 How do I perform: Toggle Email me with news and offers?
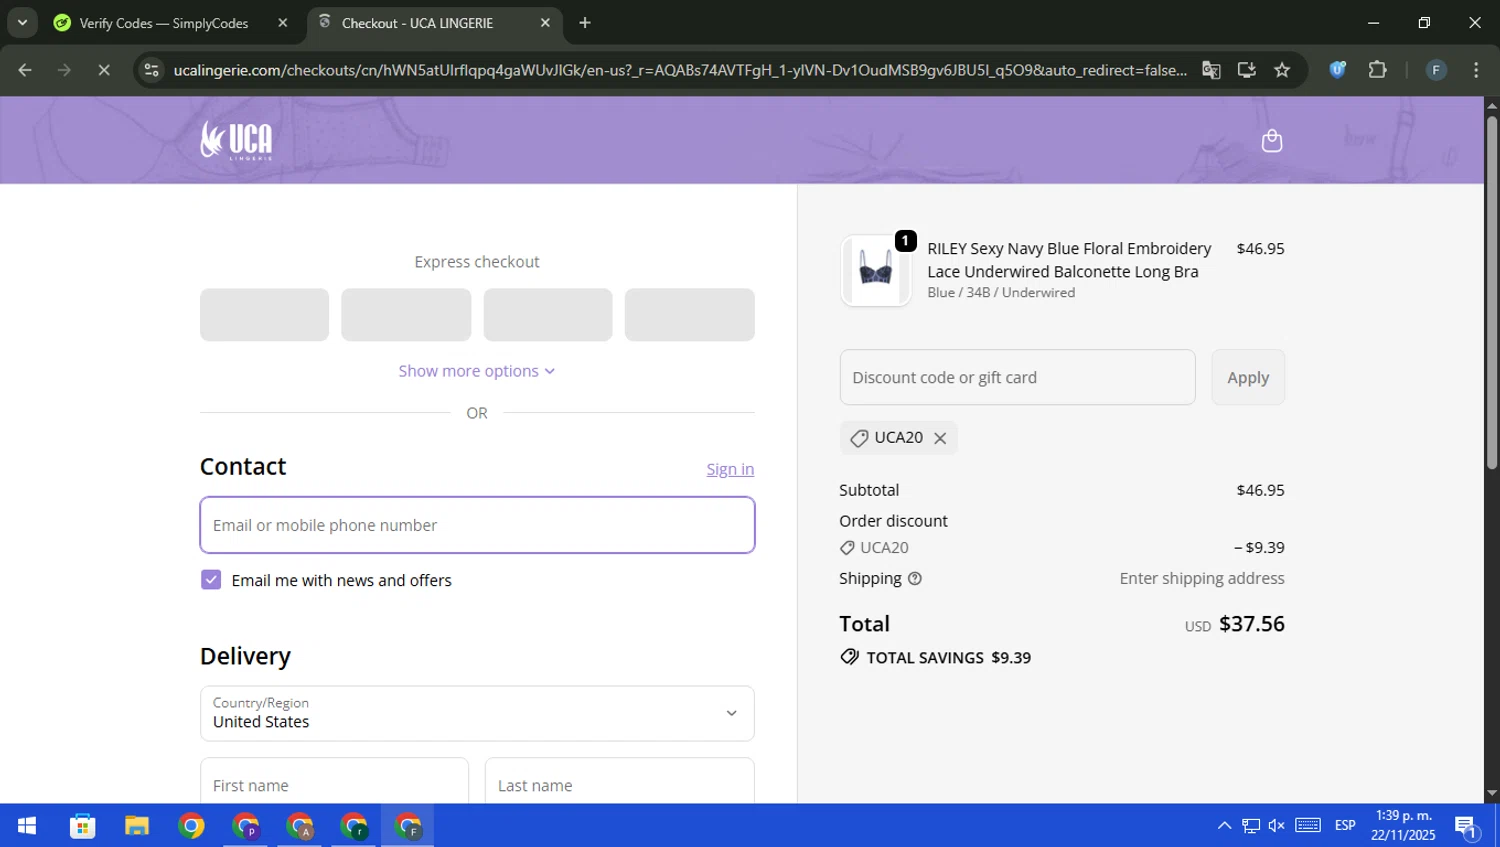pos(211,580)
